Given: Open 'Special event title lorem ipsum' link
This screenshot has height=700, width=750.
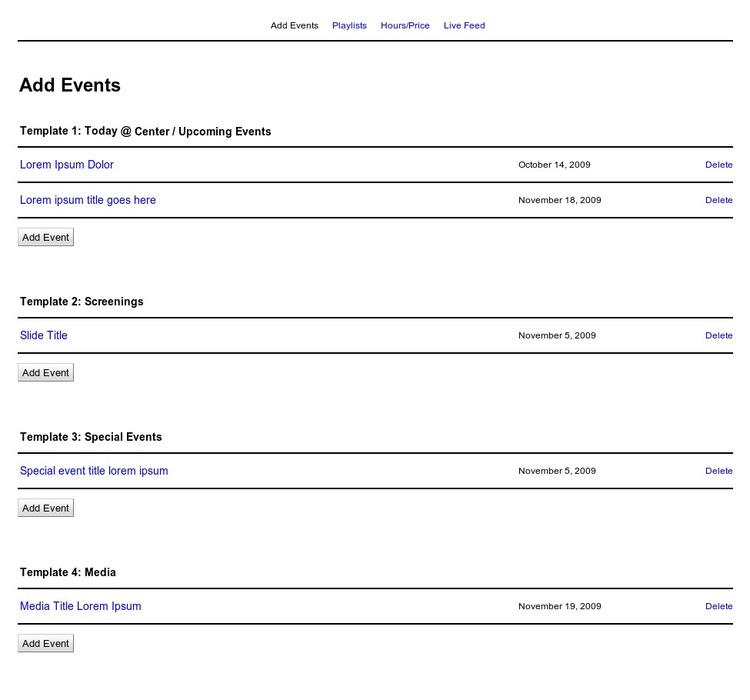Looking at the screenshot, I should click(94, 471).
